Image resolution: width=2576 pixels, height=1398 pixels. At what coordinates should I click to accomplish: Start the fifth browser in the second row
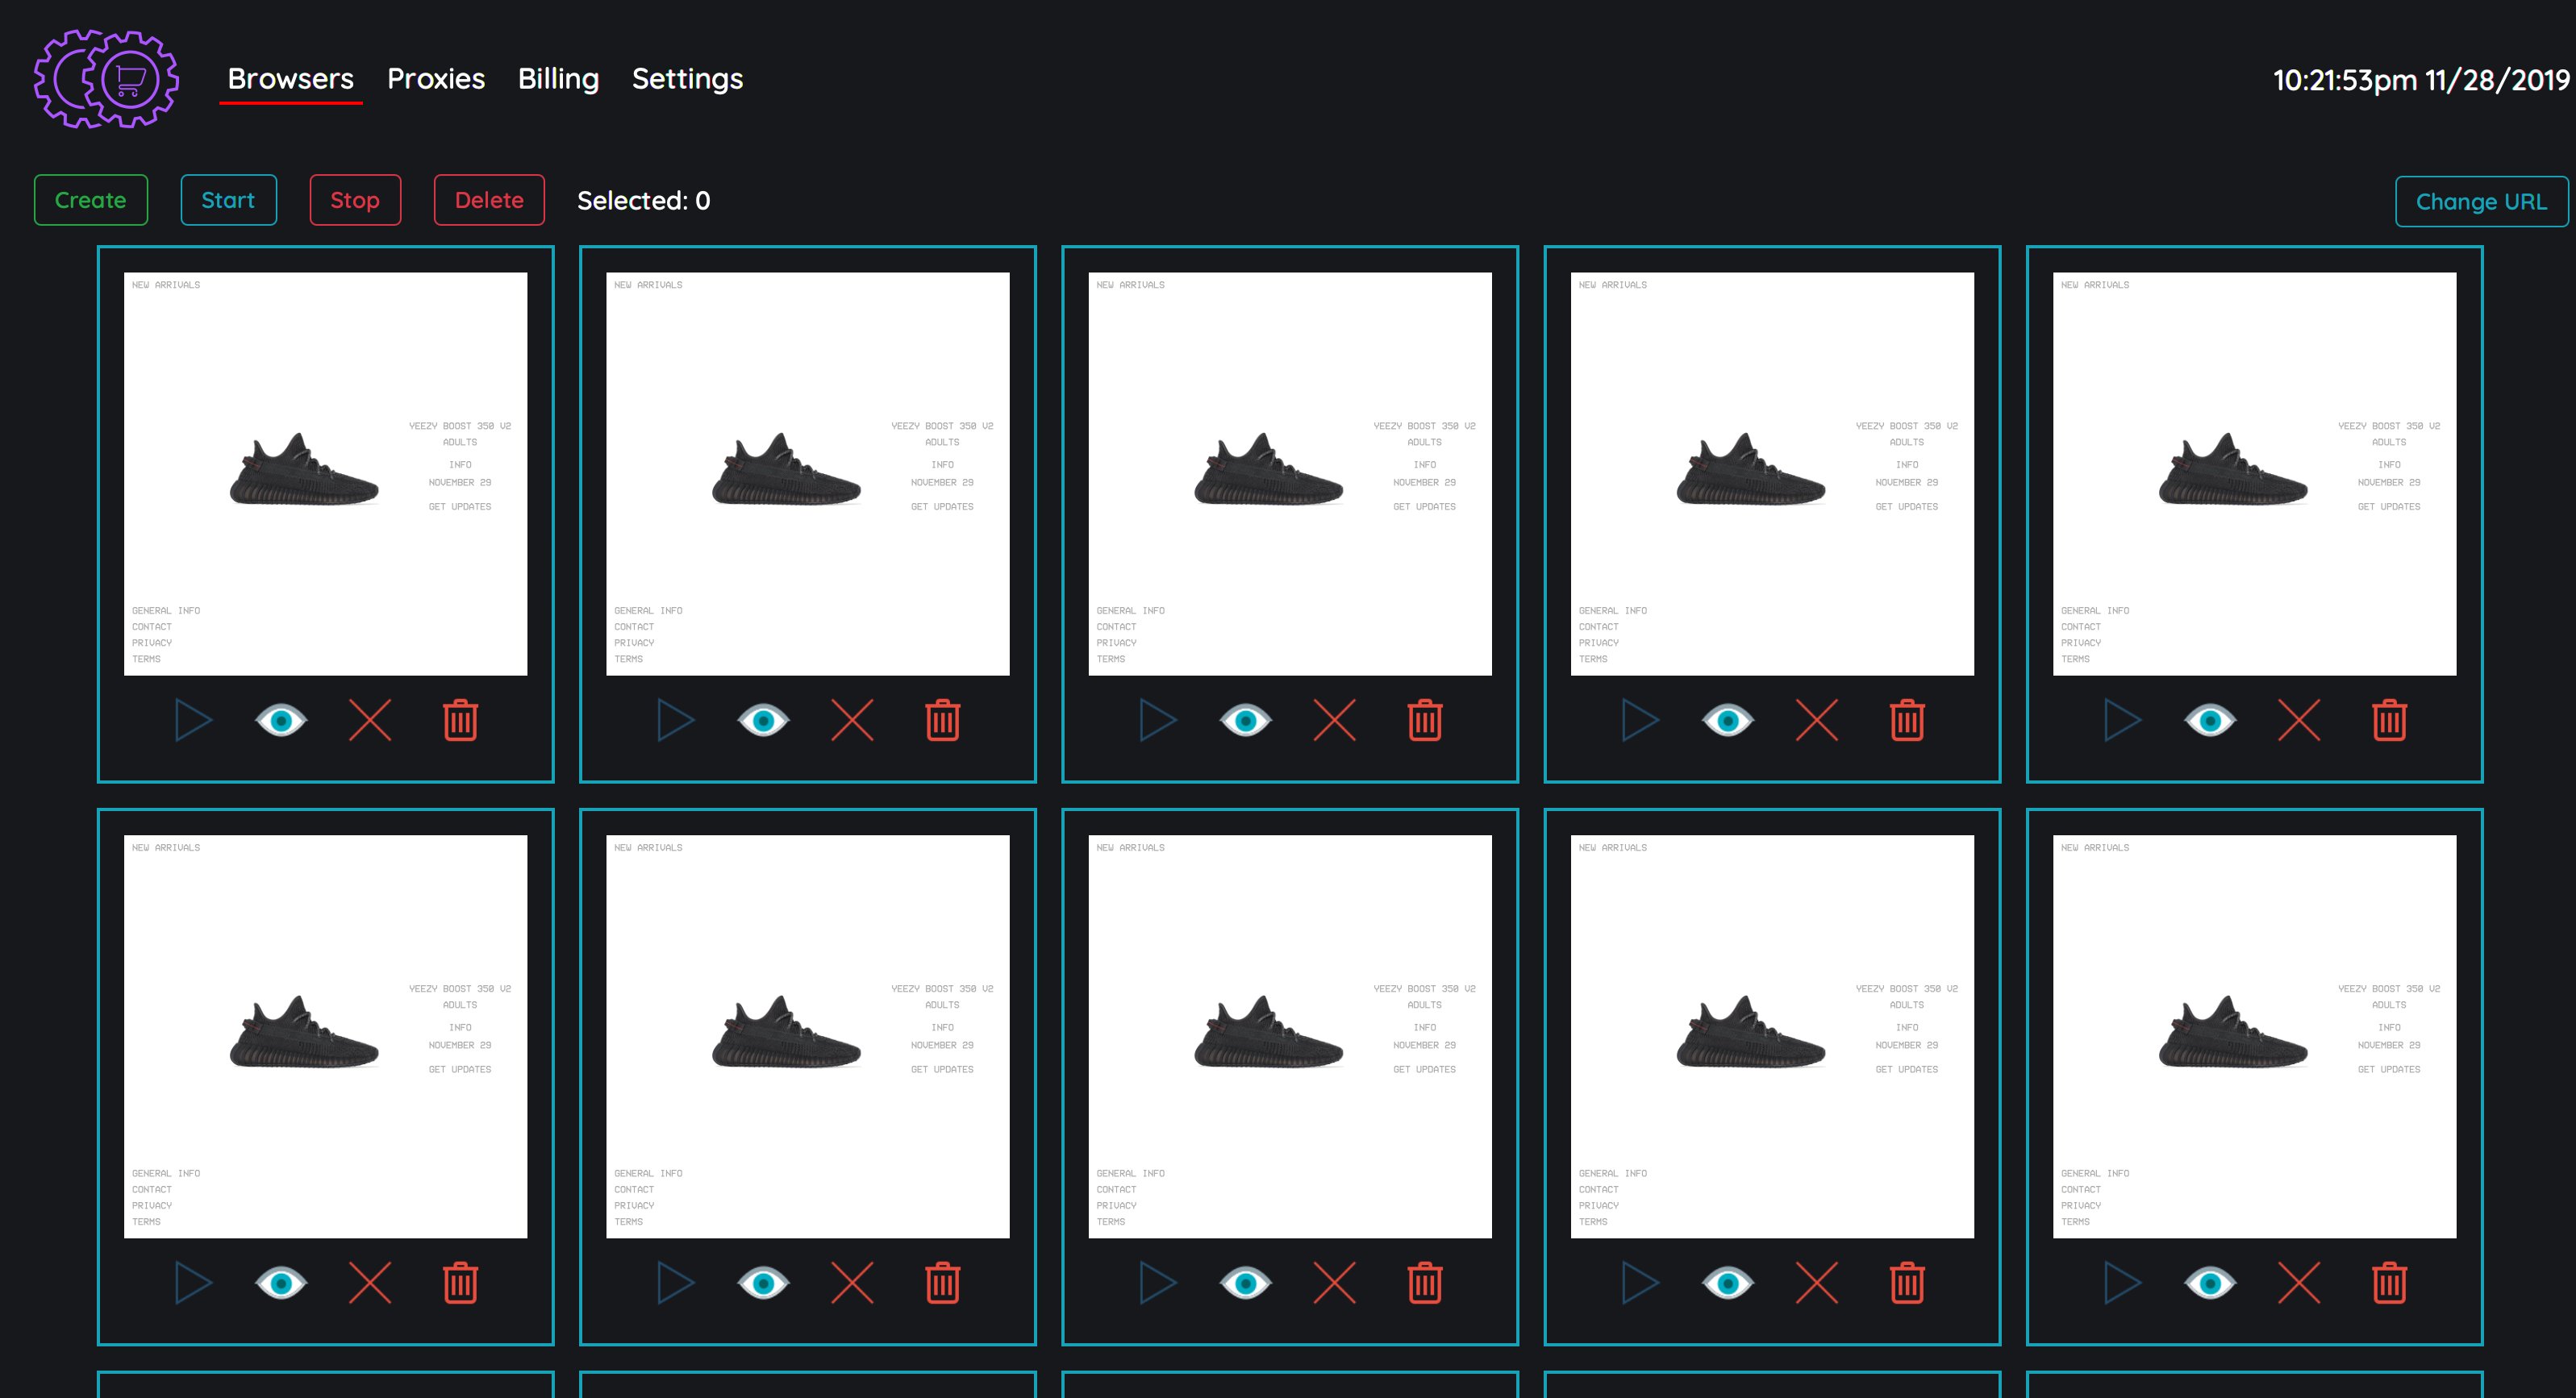2123,1283
